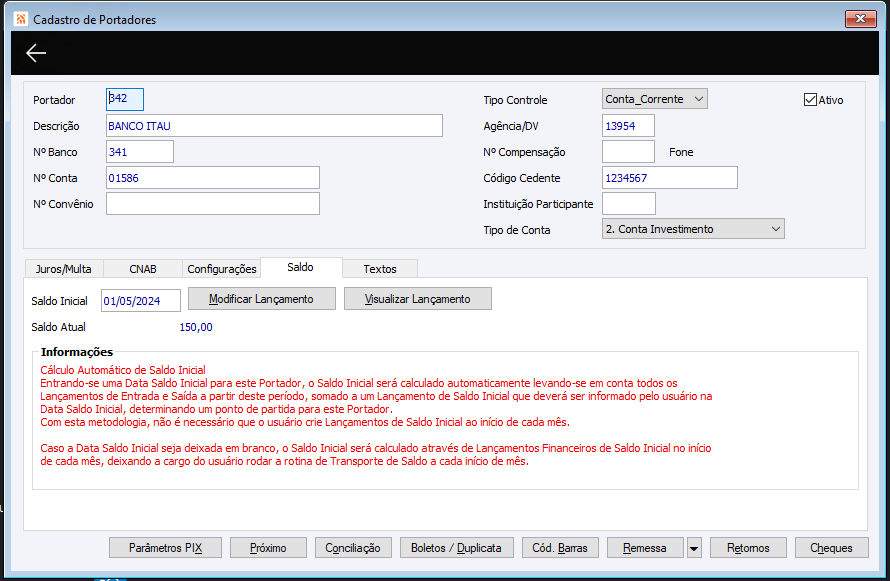Viewport: 890px width, 581px height.
Task: Switch to the Juros/Multa tab
Action: point(64,269)
